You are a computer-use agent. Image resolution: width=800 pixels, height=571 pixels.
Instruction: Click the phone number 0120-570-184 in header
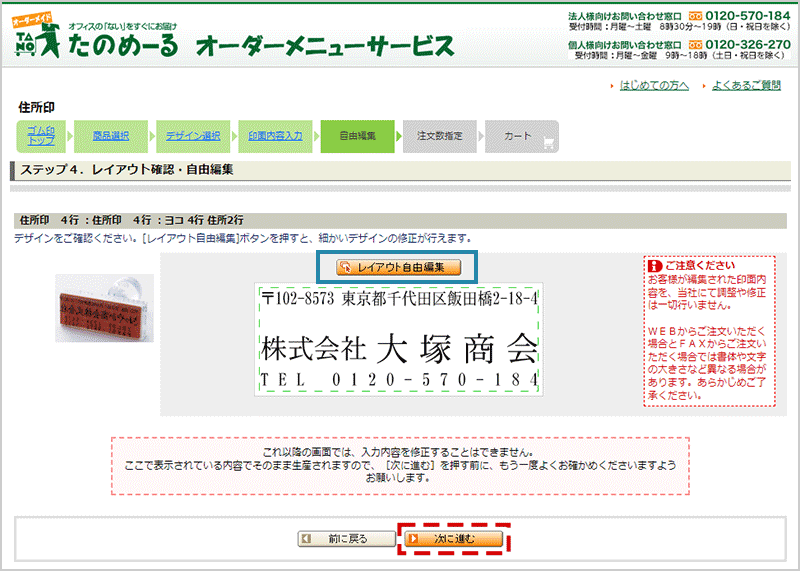[748, 16]
